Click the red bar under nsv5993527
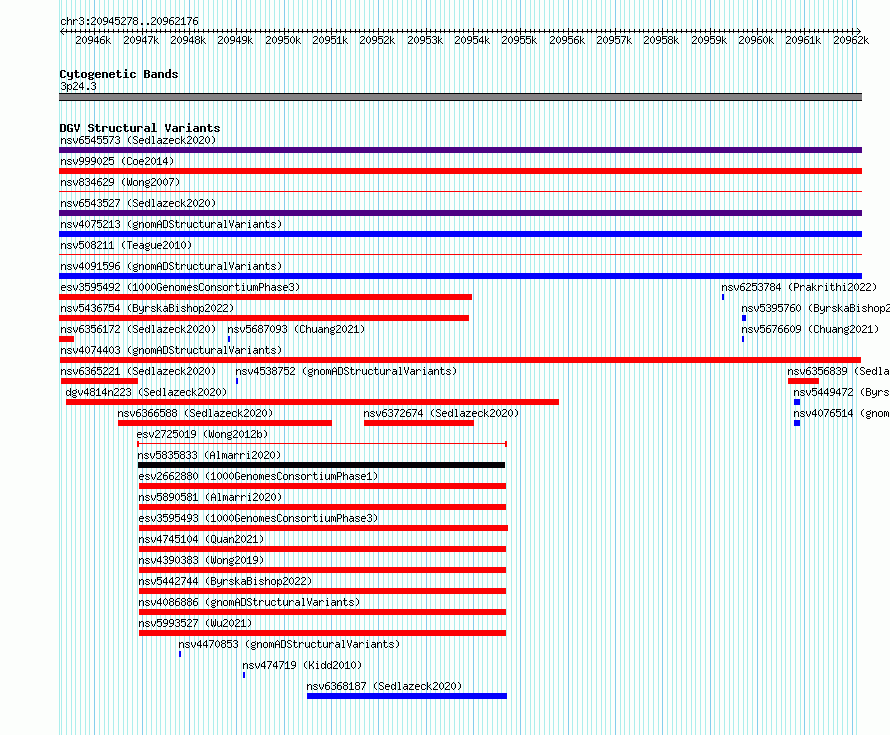This screenshot has width=890, height=735. click(322, 633)
